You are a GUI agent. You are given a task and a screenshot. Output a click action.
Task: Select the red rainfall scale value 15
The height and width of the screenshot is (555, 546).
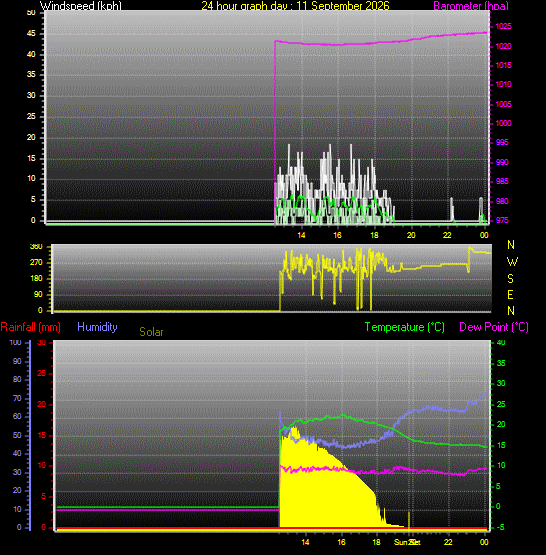point(42,435)
